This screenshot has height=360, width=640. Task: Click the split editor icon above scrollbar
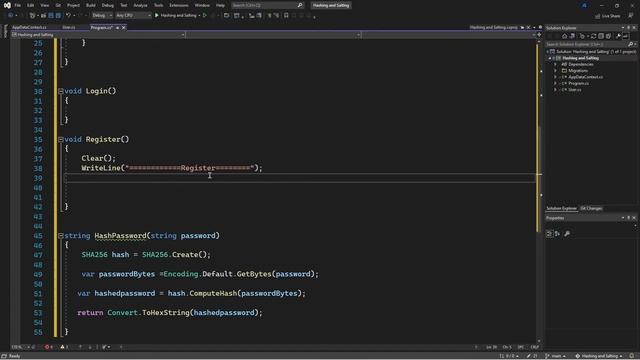tap(539, 35)
